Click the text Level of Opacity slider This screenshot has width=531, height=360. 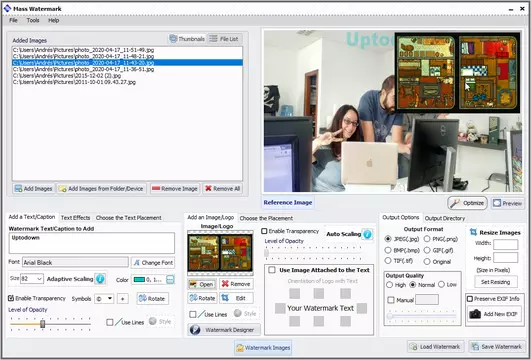pyautogui.click(x=50, y=324)
